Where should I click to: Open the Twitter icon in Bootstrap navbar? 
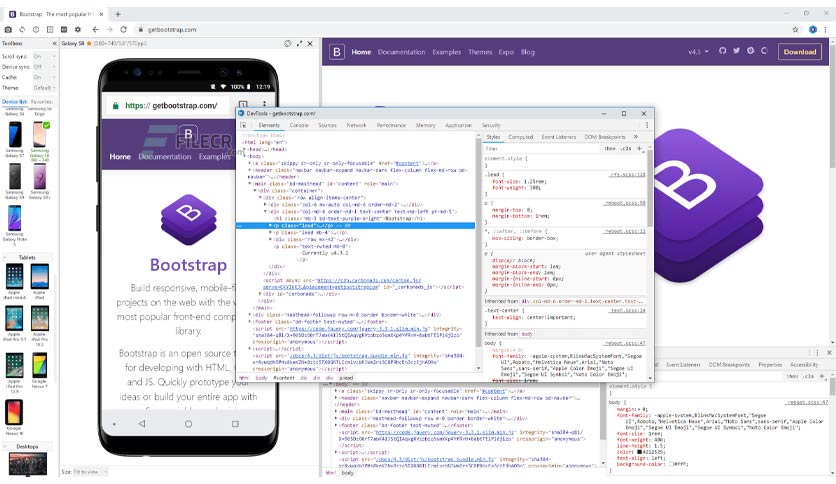point(736,51)
